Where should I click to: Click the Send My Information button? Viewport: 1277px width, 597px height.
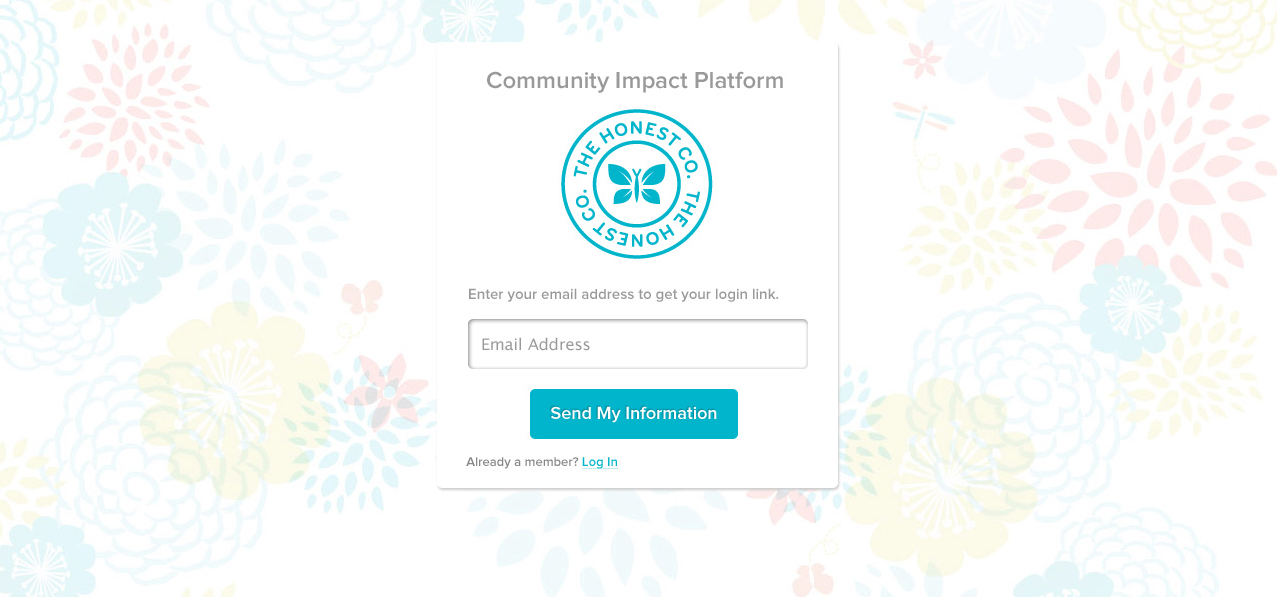coord(634,414)
